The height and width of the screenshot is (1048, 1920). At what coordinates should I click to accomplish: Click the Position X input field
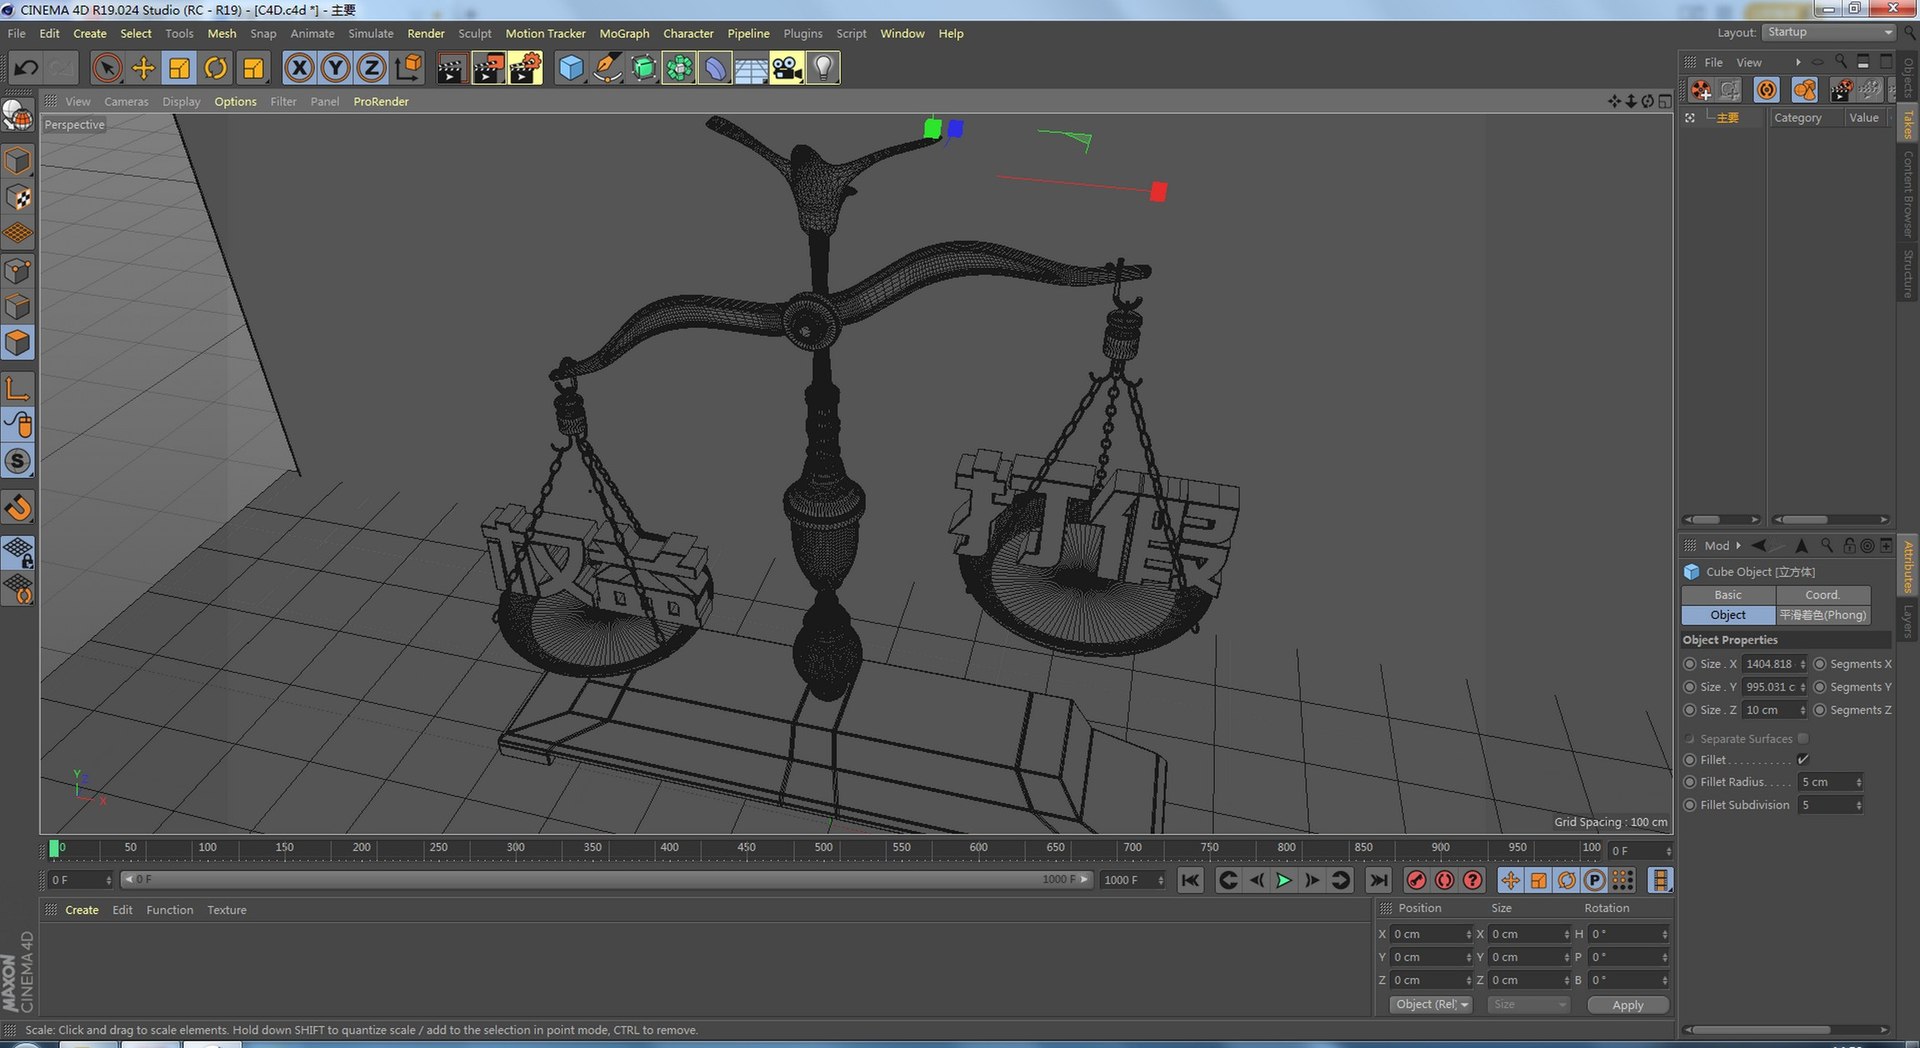coord(1432,934)
